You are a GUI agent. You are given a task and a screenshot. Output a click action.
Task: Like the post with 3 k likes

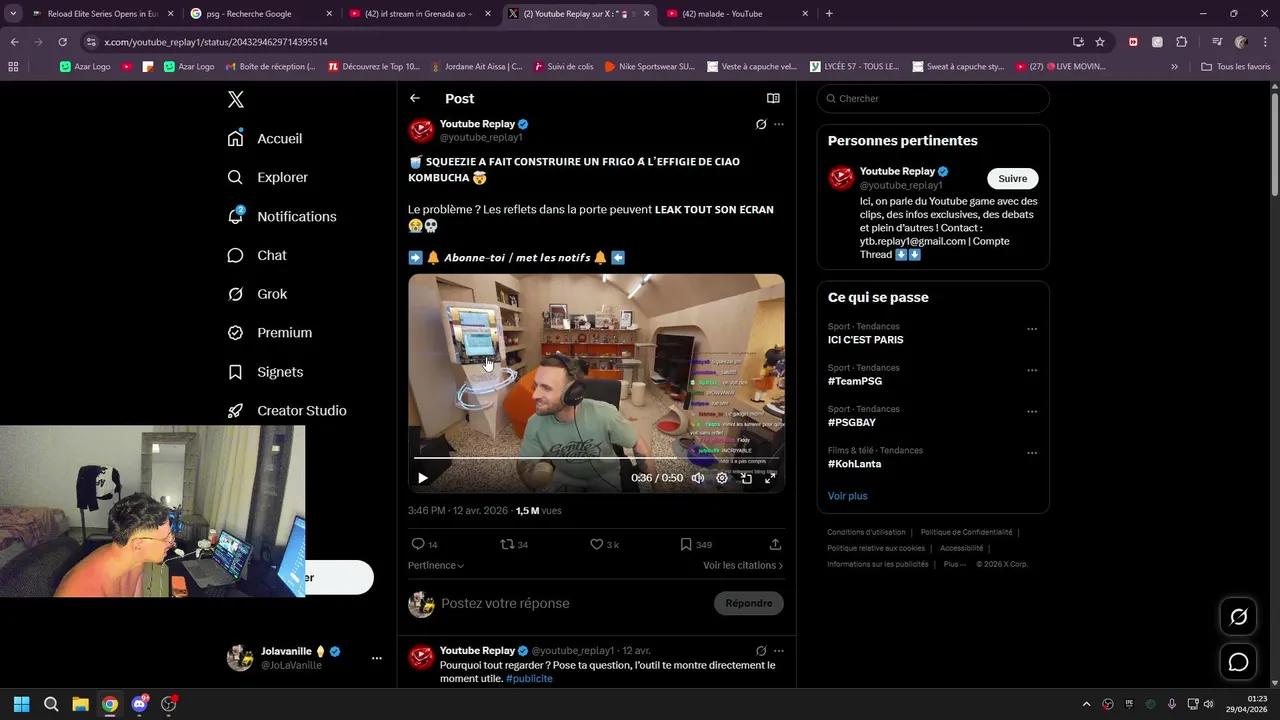604,544
